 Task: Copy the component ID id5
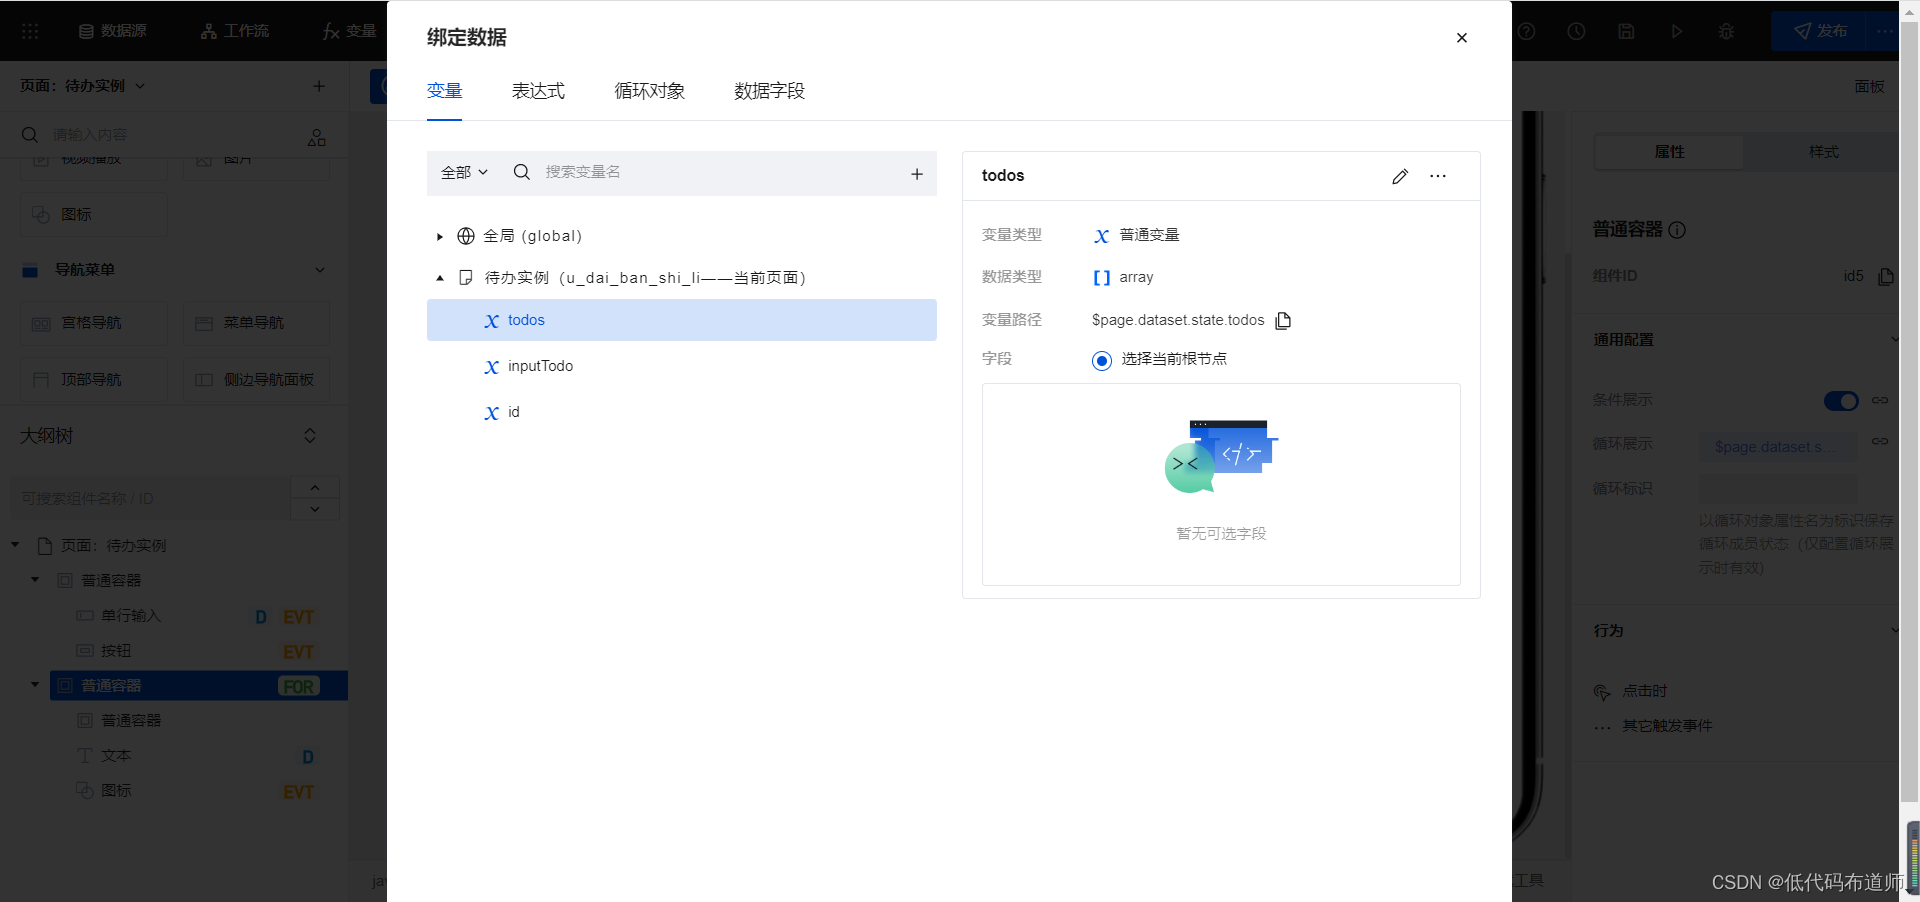click(x=1885, y=276)
